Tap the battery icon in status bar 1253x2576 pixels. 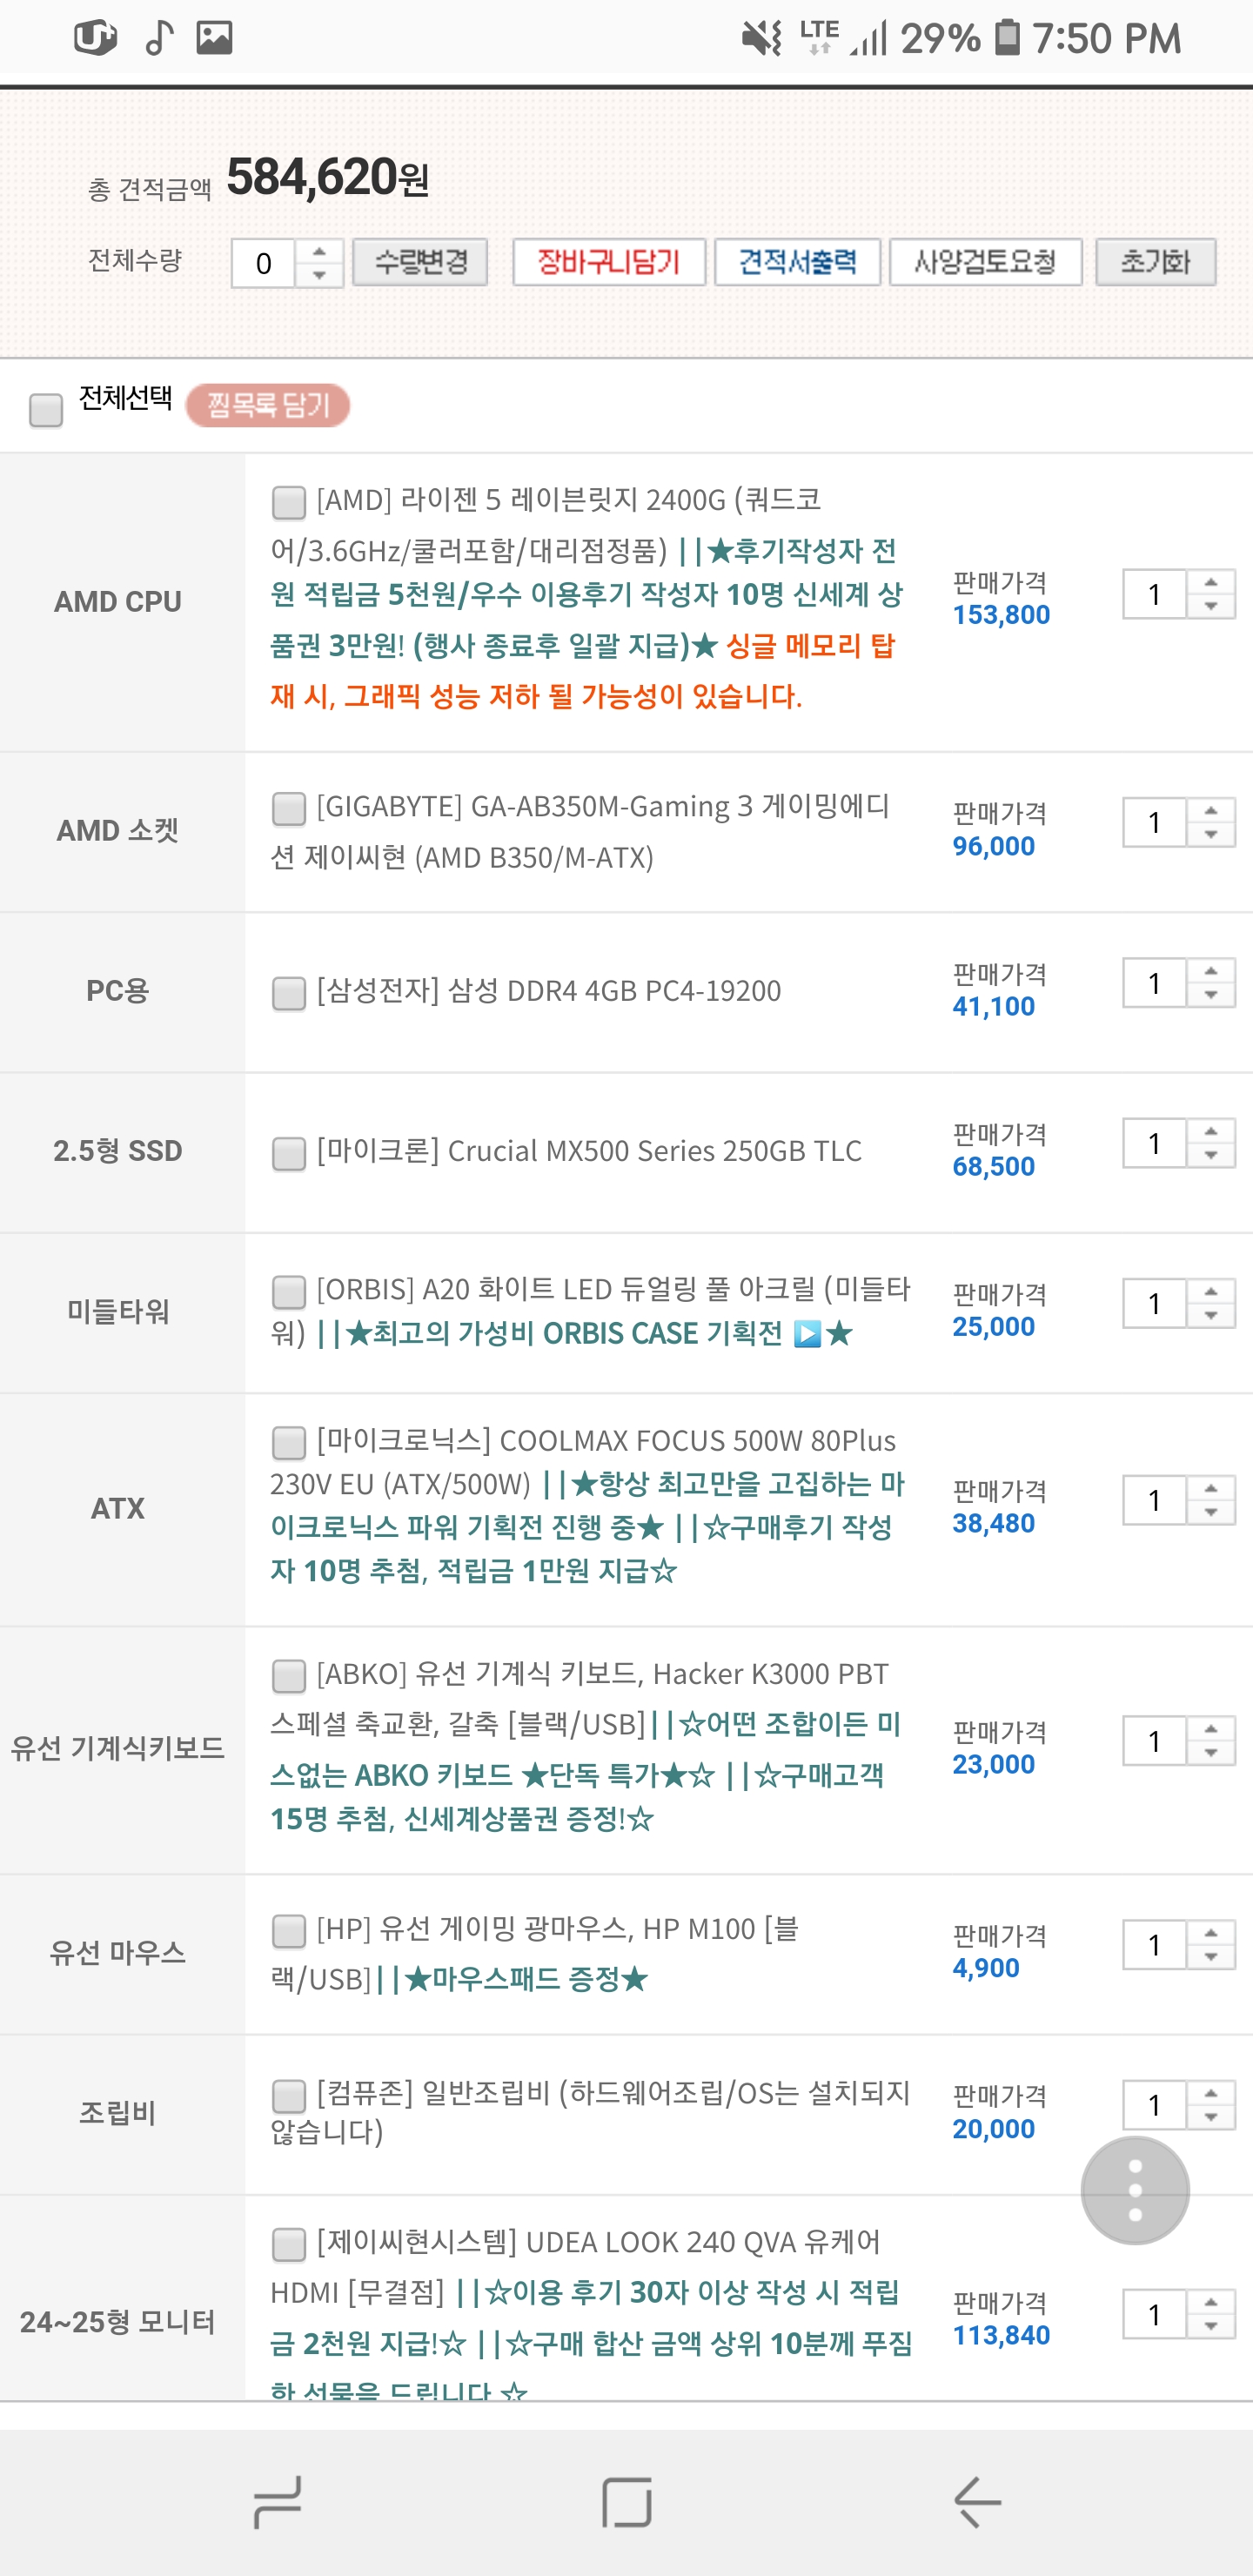1007,38
